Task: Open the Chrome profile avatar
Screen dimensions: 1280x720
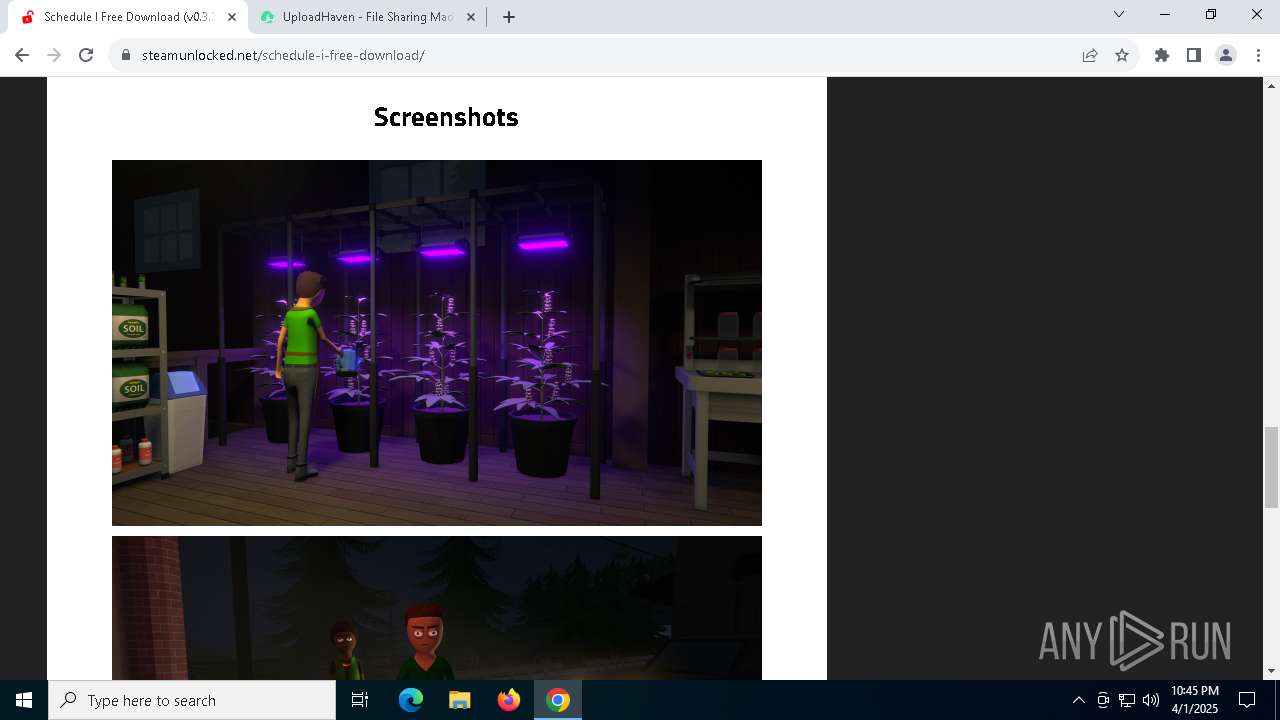Action: tap(1226, 55)
